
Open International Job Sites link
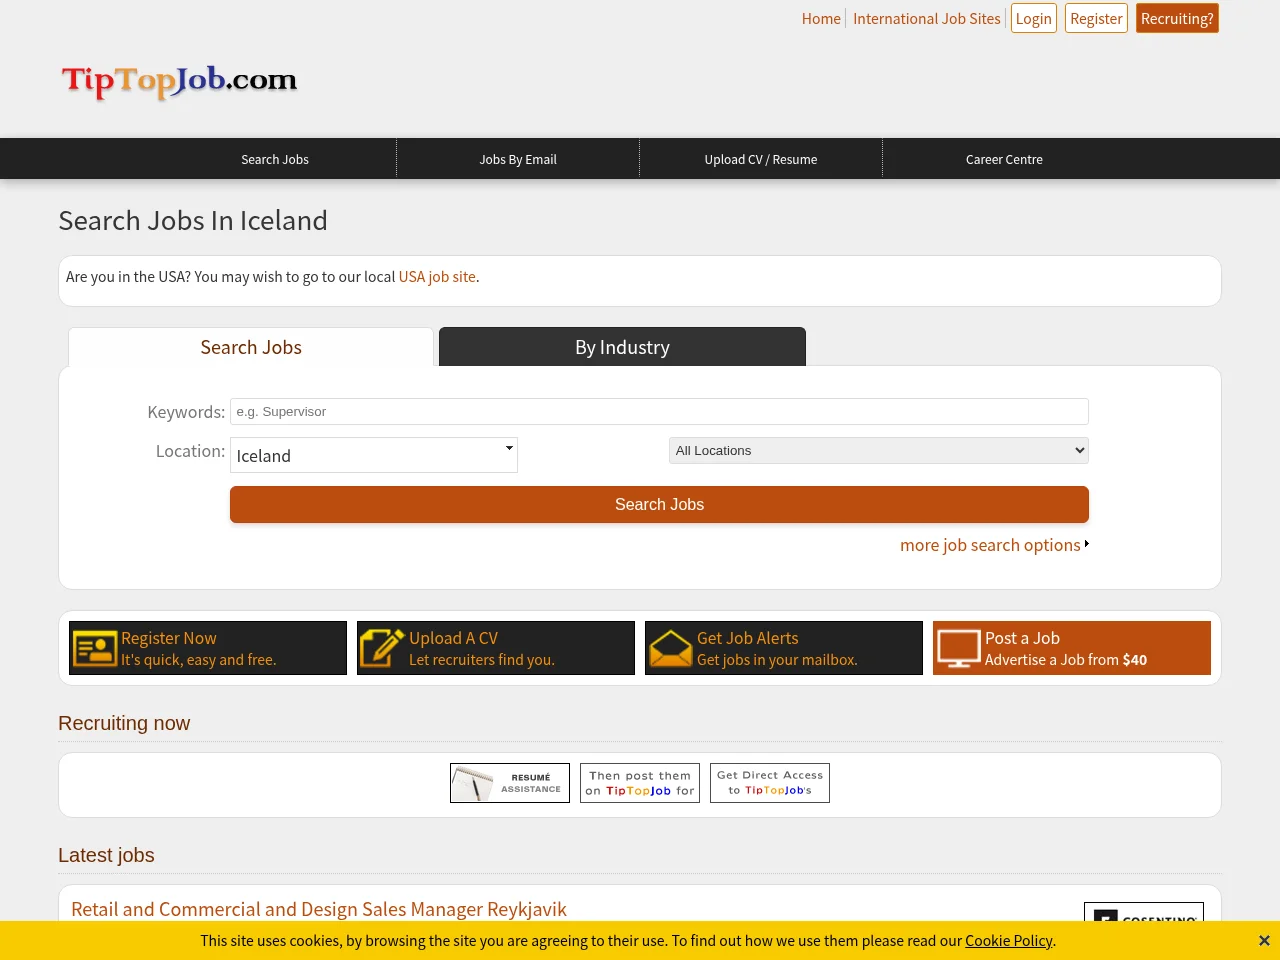[927, 18]
